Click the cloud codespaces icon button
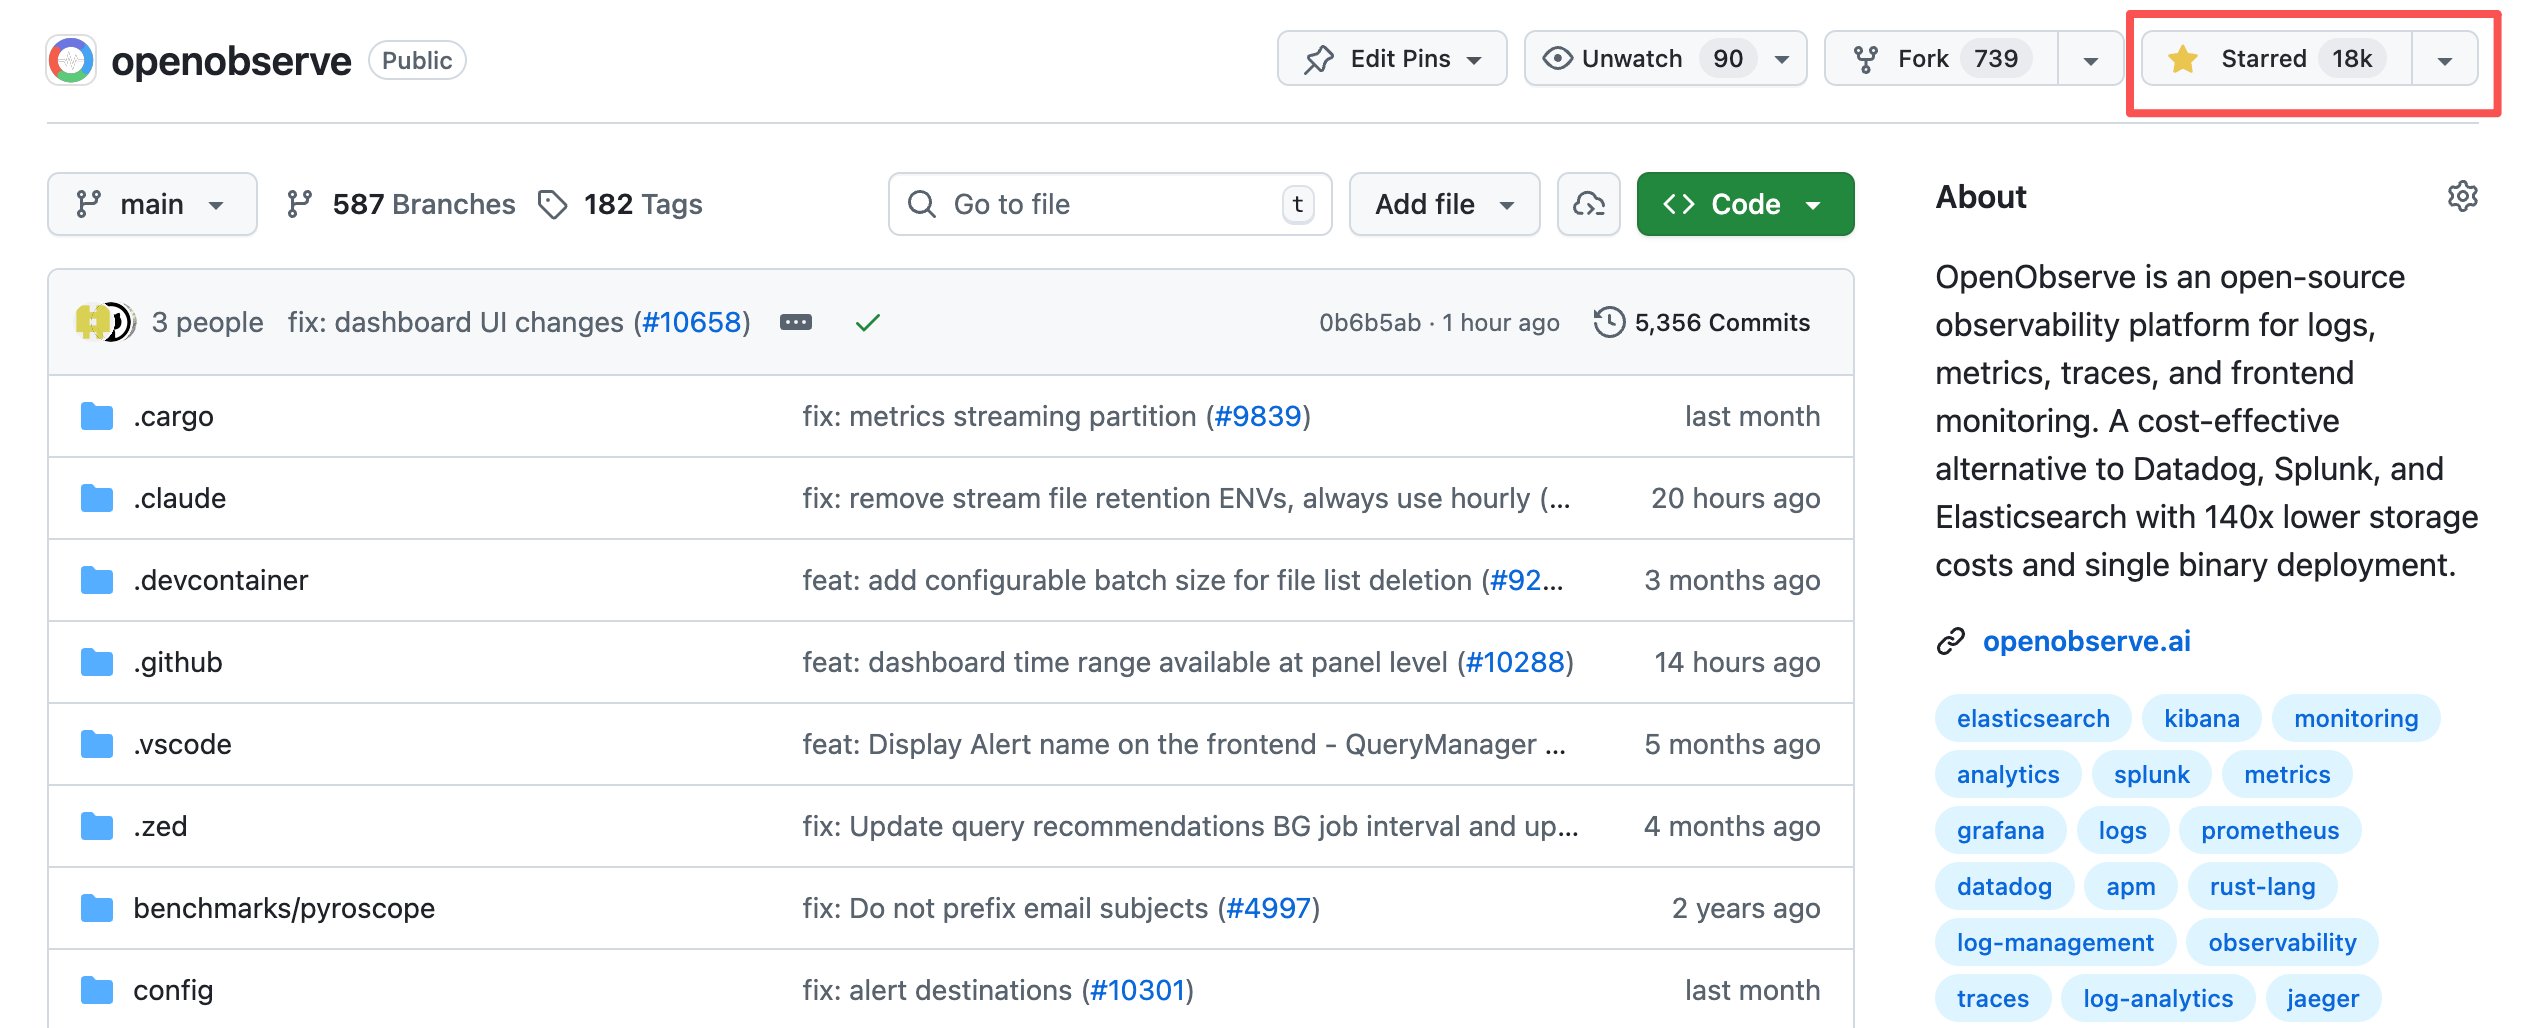This screenshot has width=2544, height=1028. (1588, 204)
